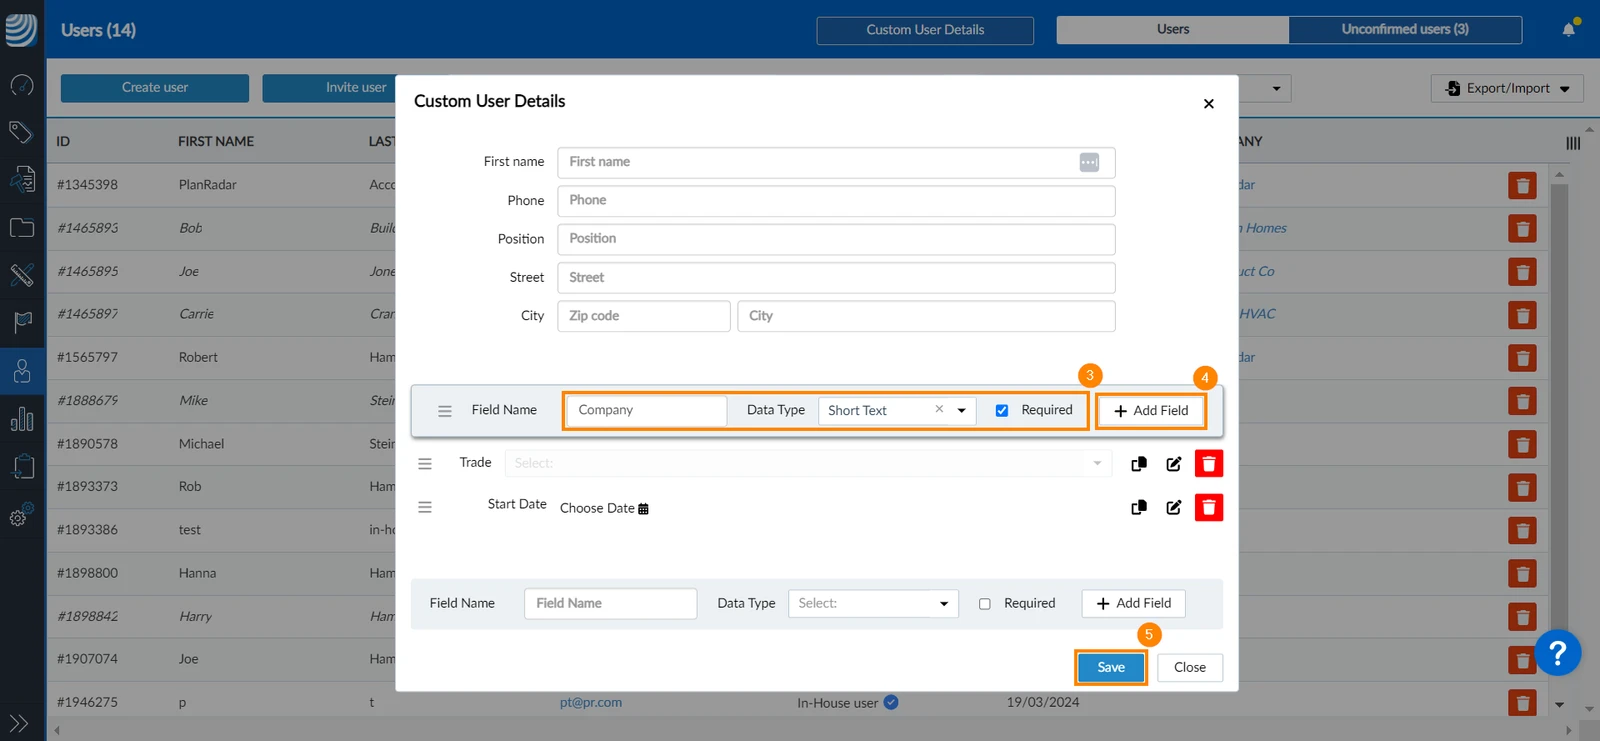
Task: Check Required in the bottom field row
Action: (x=984, y=603)
